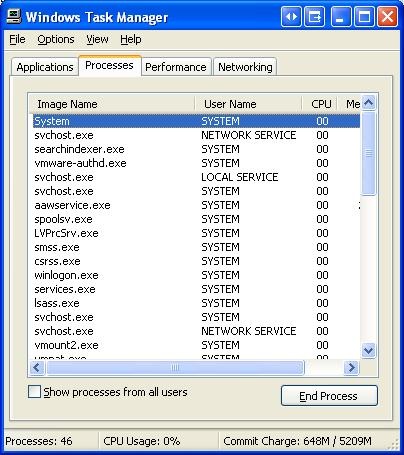Open the Help menu
404x455 pixels.
click(131, 39)
